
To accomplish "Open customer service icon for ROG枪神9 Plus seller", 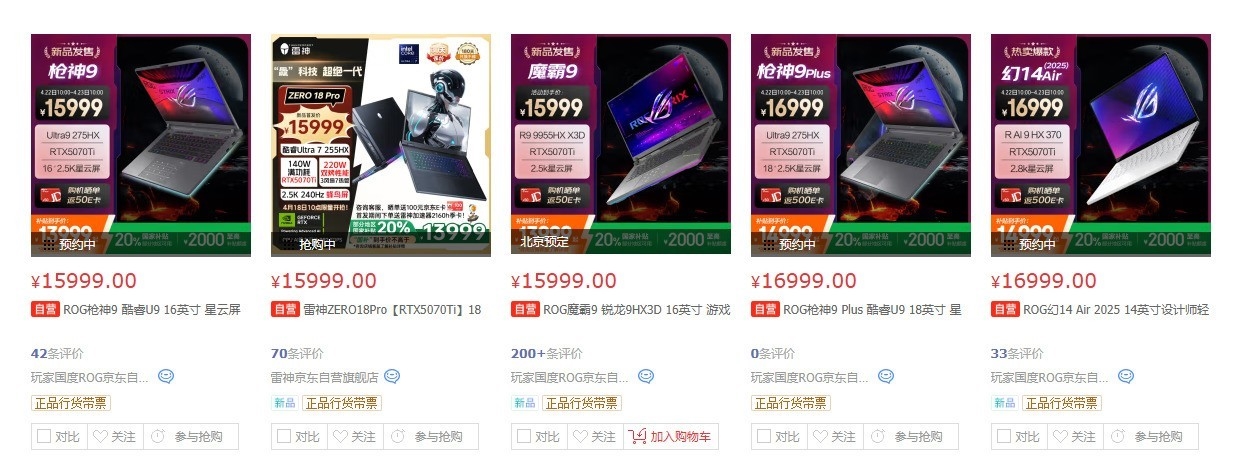I will [886, 377].
